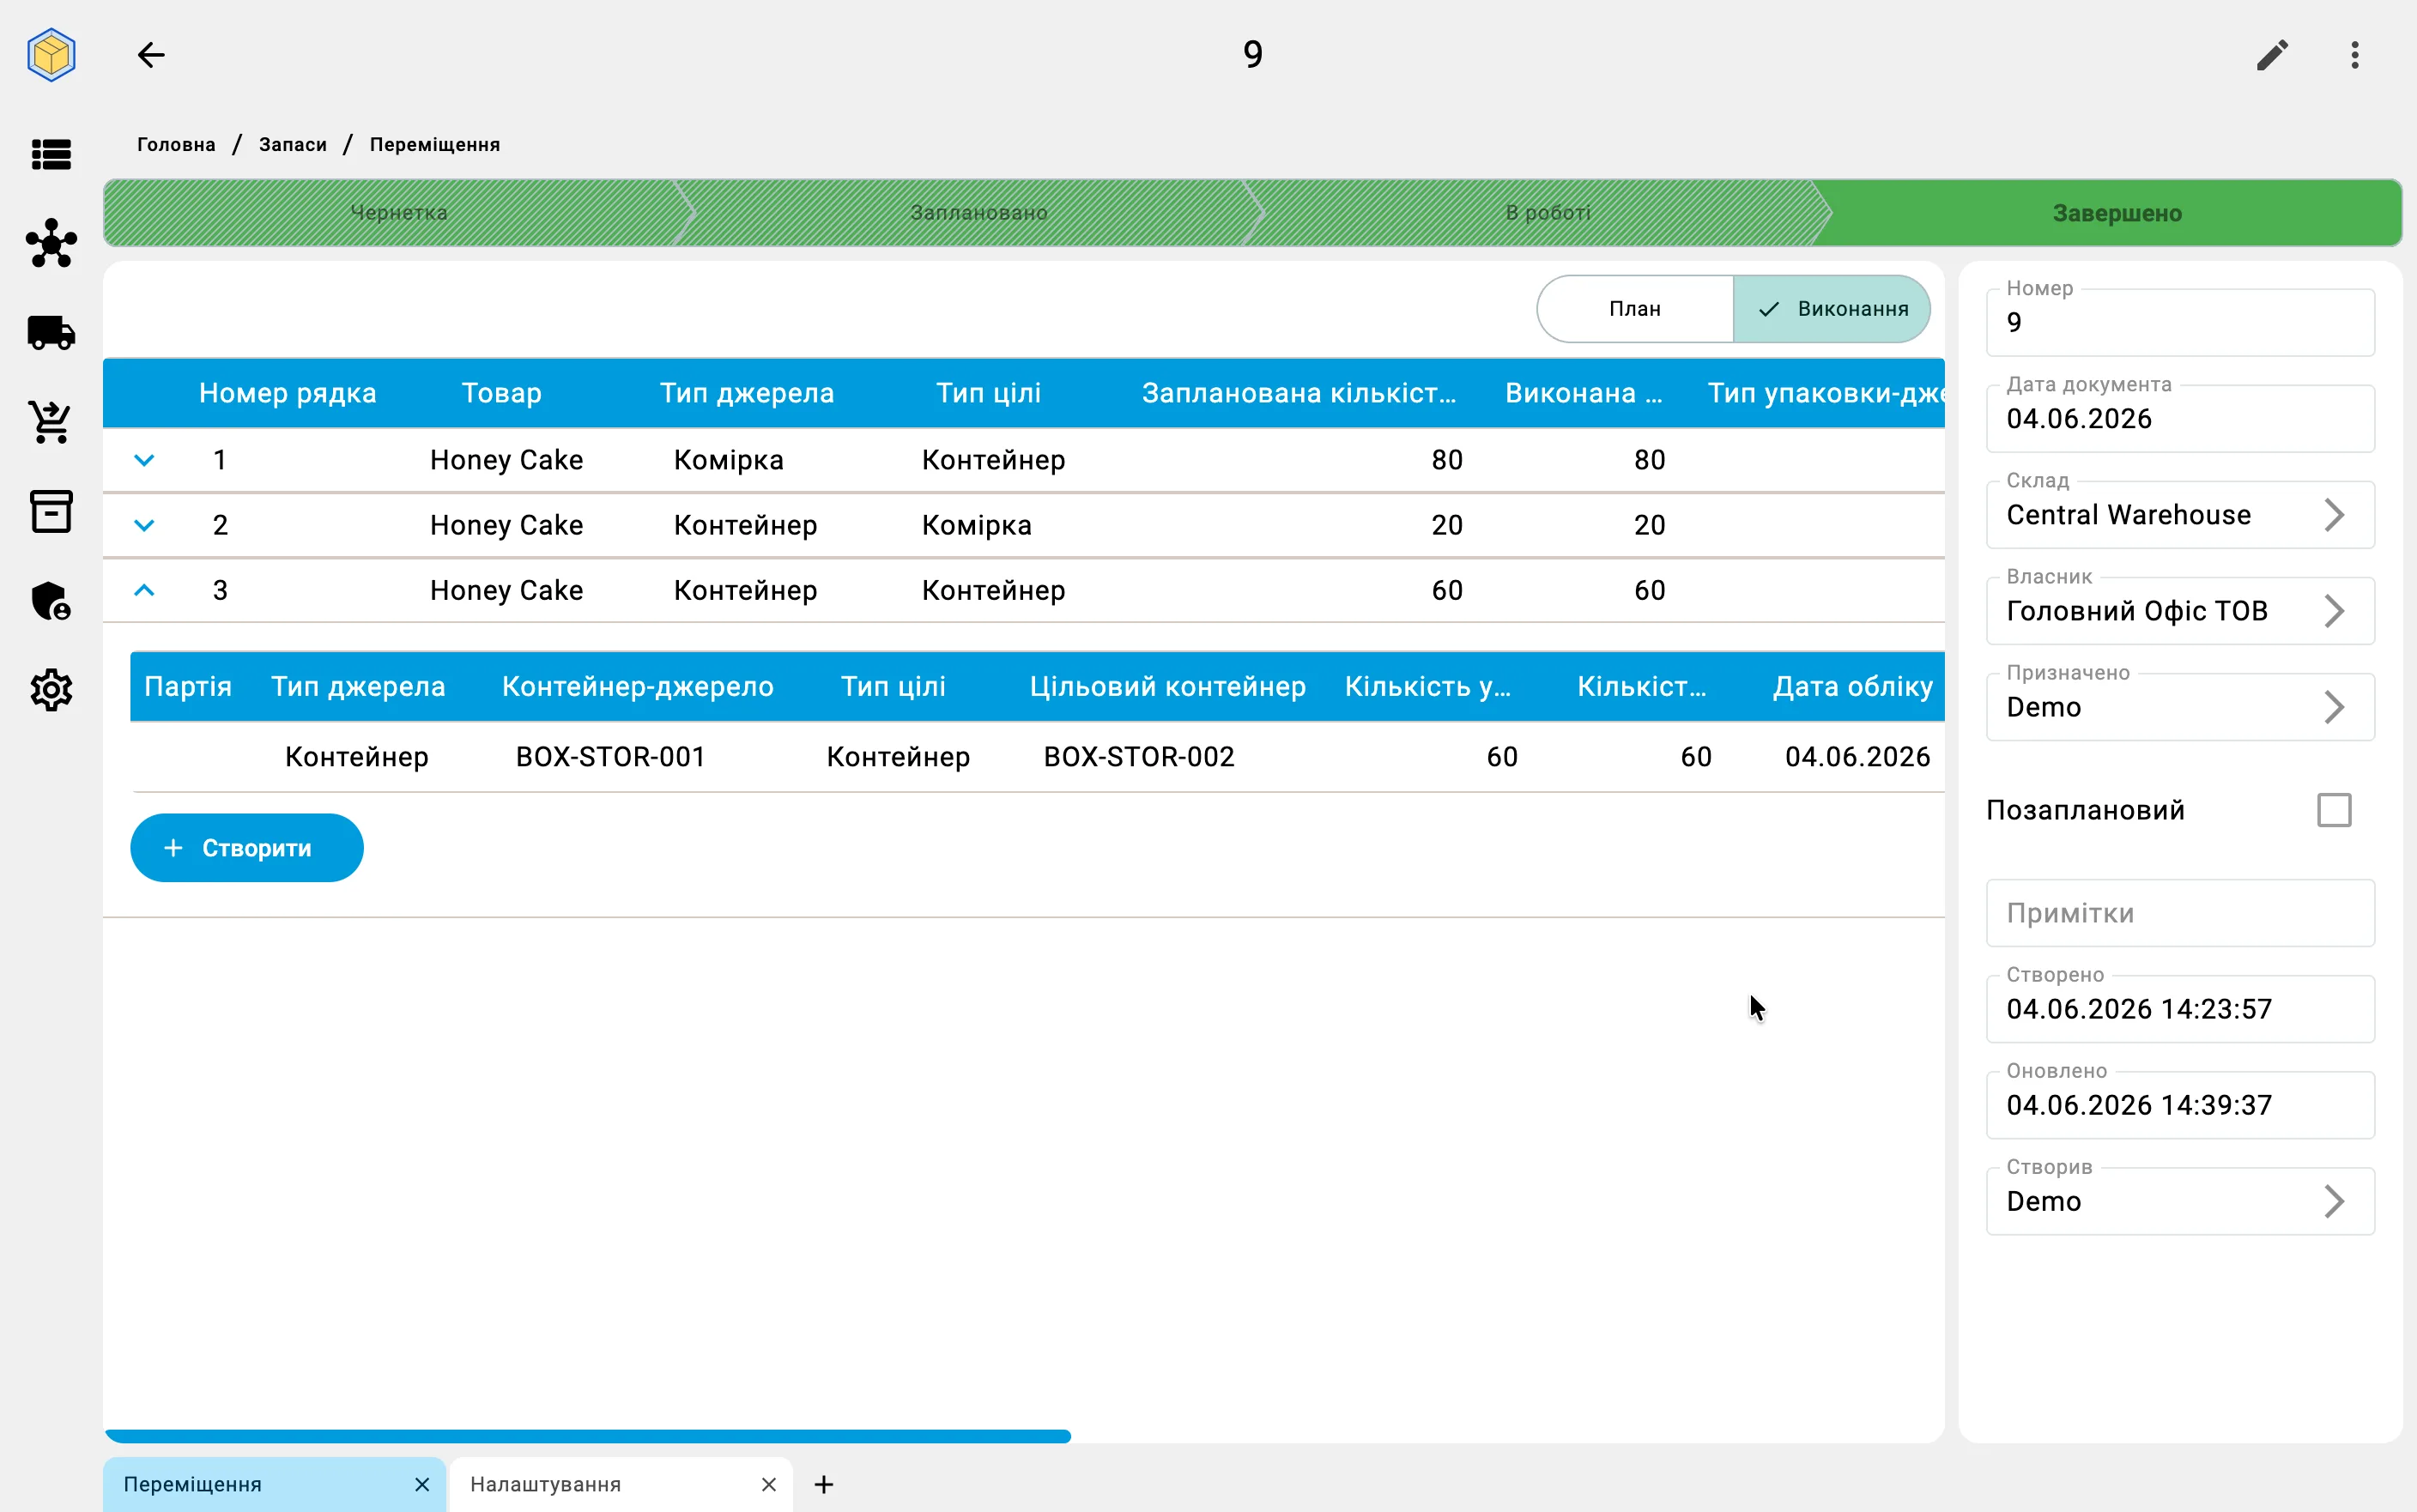Image resolution: width=2417 pixels, height=1512 pixels.
Task: Go back using the arrow icon
Action: [151, 54]
